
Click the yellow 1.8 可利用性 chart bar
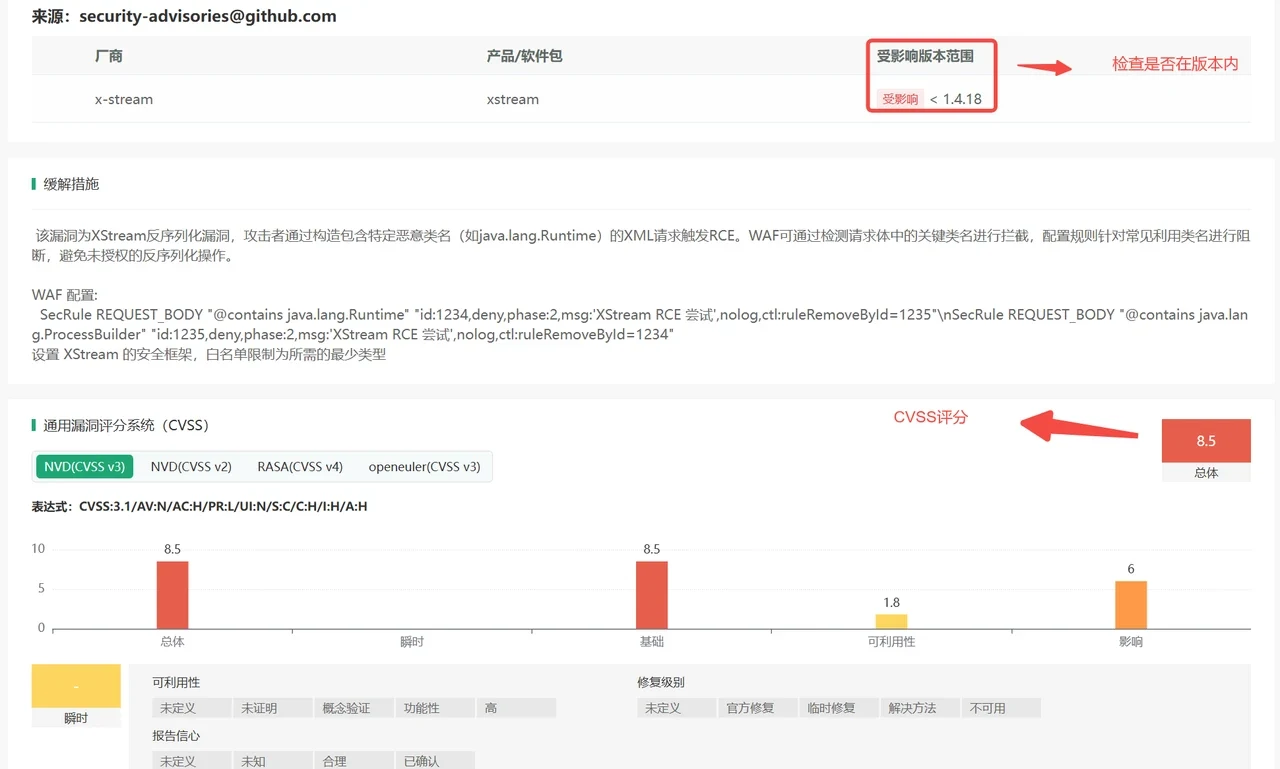(891, 621)
